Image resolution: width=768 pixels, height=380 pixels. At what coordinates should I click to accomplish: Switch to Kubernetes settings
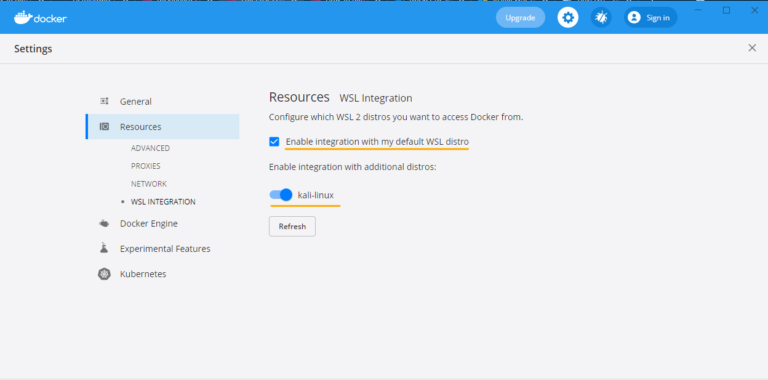coord(143,274)
